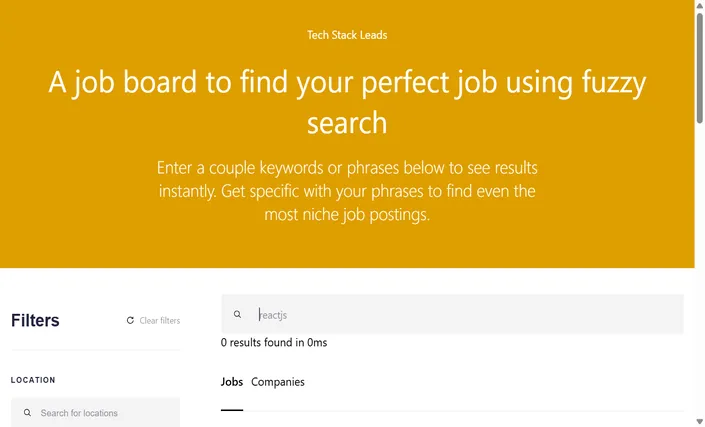Click the vertical scrollbar thumb
705x427 pixels.
tap(700, 67)
